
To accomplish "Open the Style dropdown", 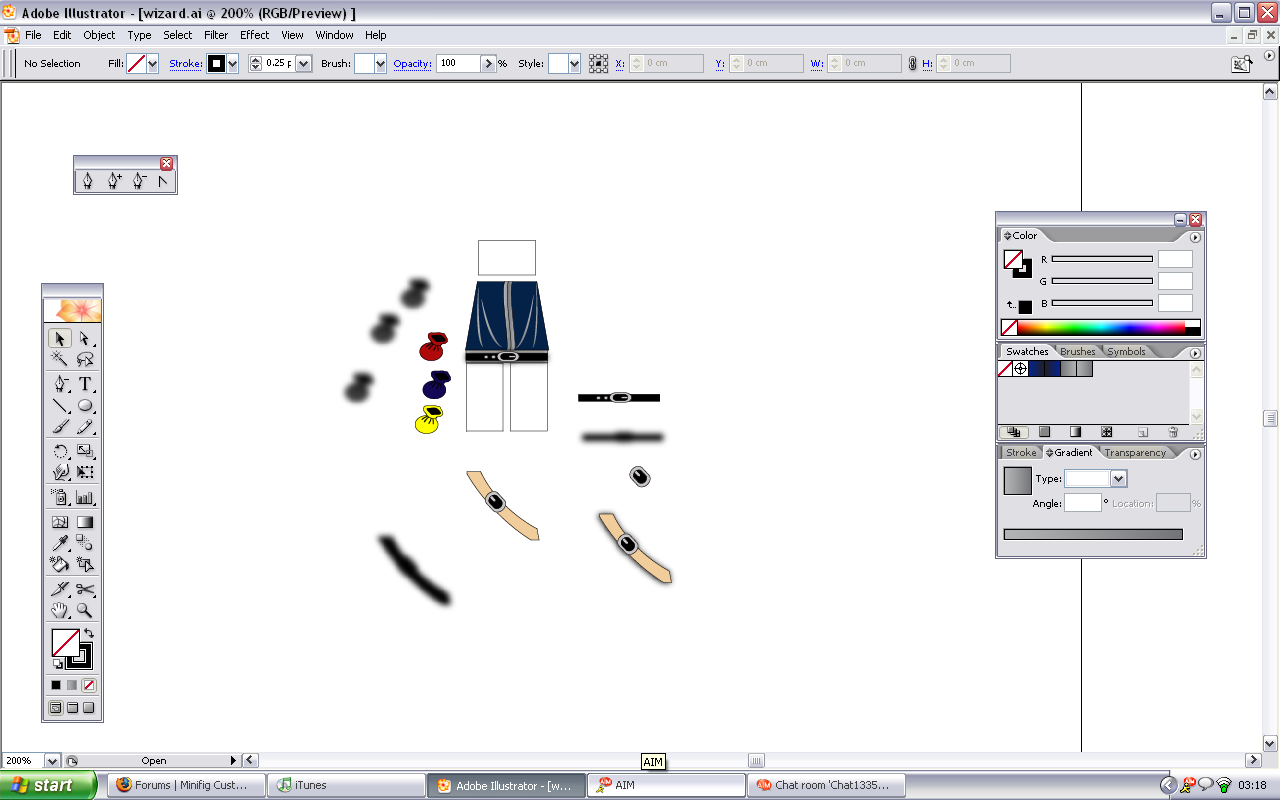I will pos(574,63).
